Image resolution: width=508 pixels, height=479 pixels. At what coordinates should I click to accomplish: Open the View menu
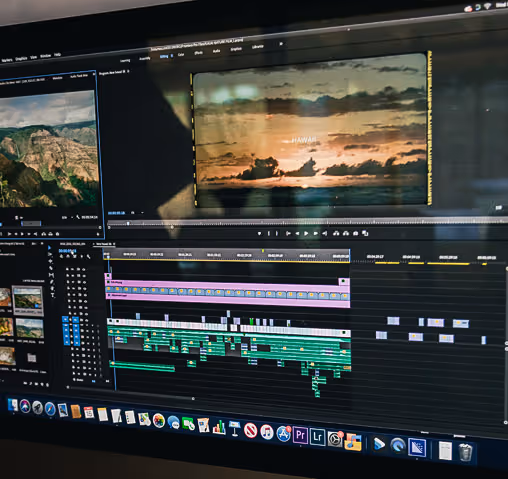(x=33, y=57)
